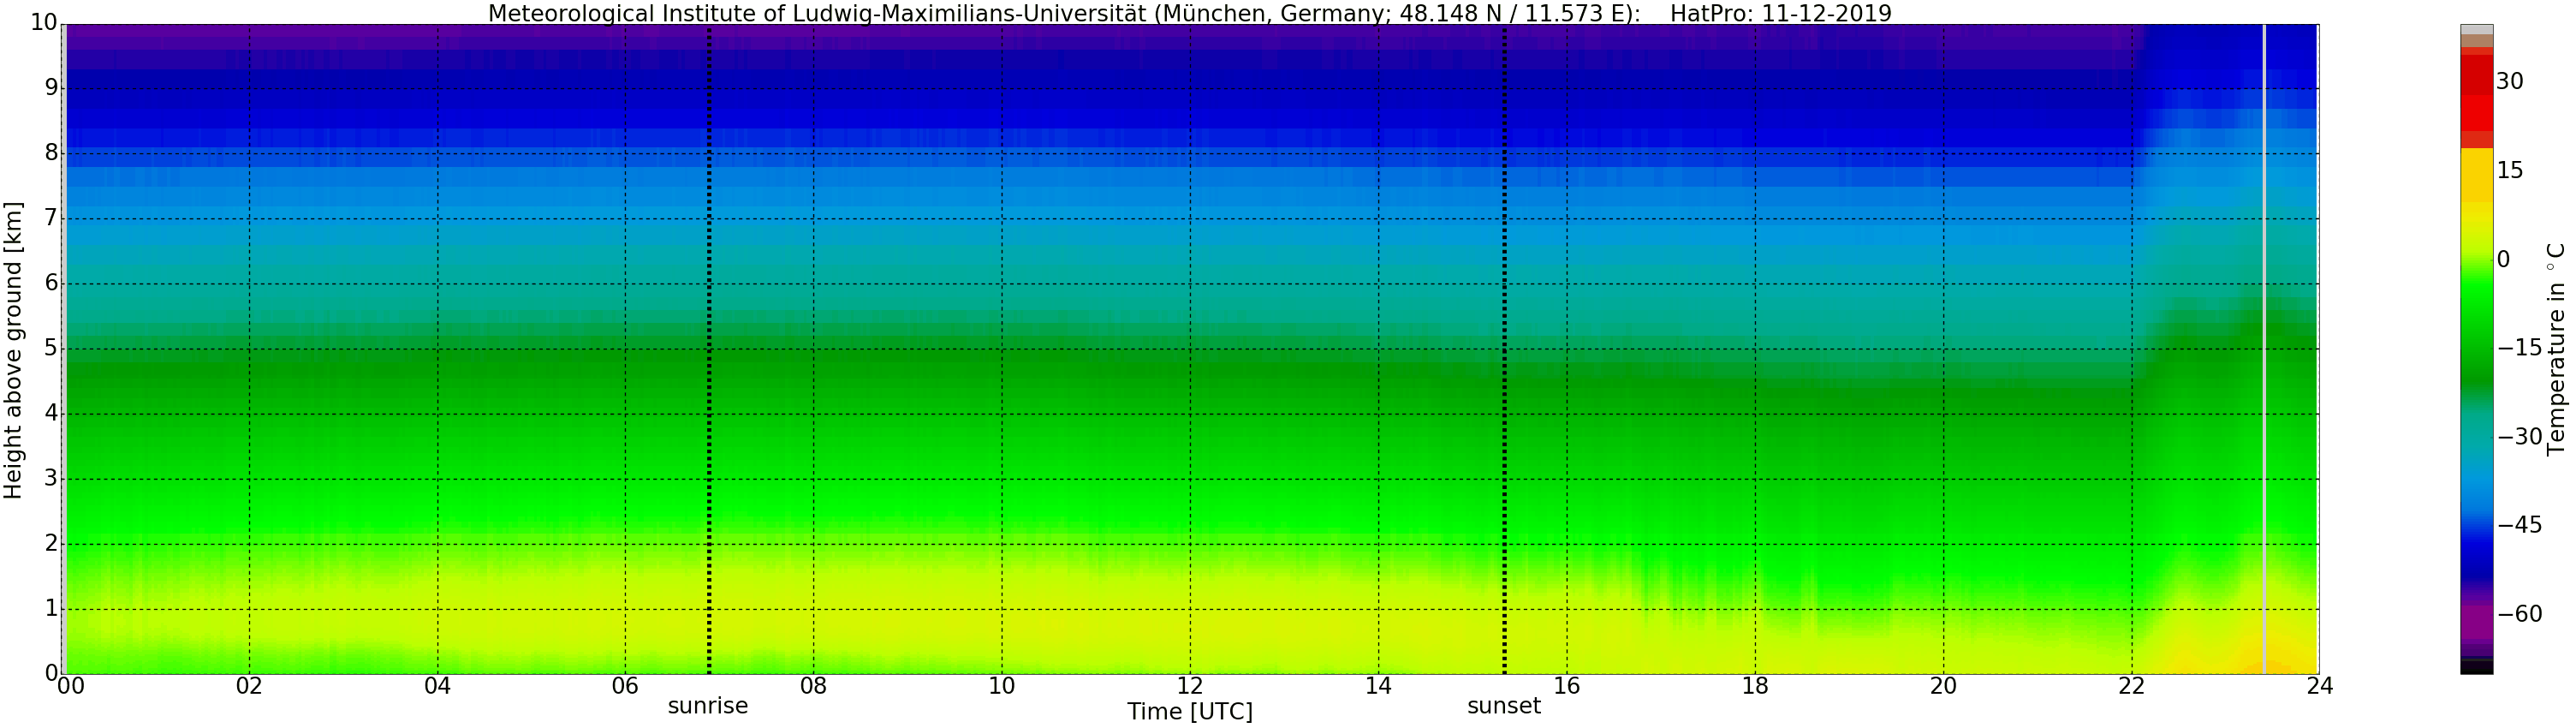Click the 04 tick label on the time axis

[x=437, y=687]
